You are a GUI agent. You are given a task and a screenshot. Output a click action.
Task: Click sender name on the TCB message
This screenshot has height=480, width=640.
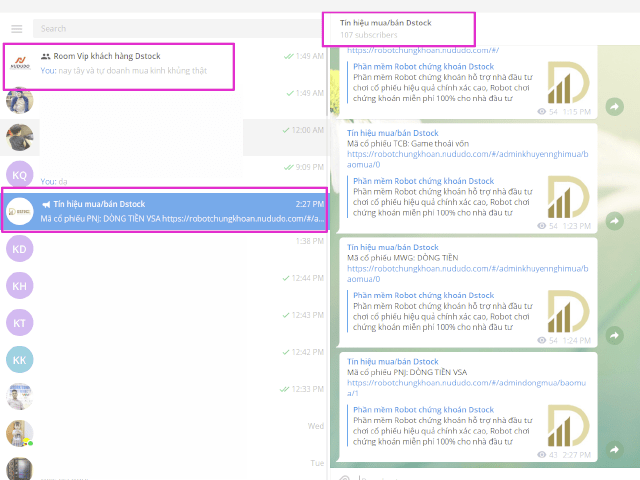click(393, 133)
